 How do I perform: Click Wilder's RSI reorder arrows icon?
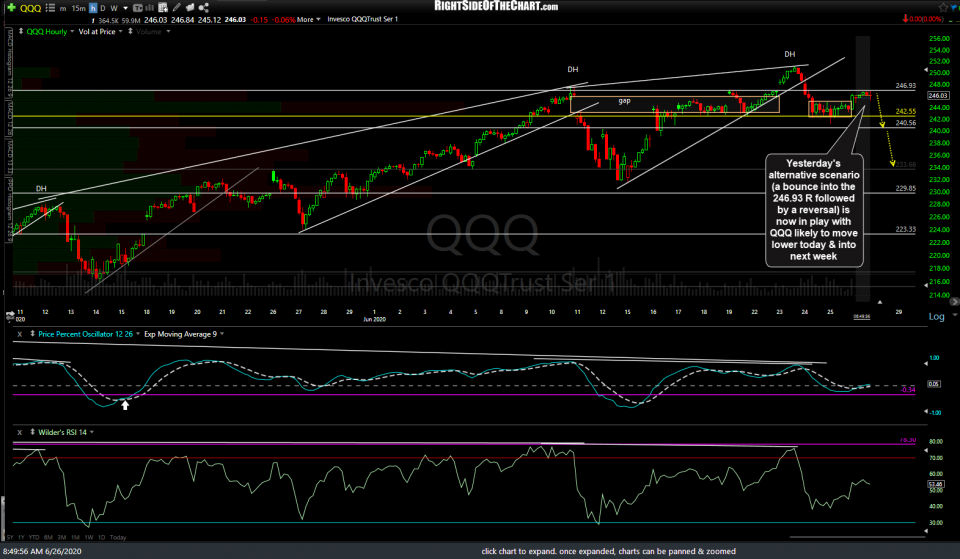click(32, 432)
